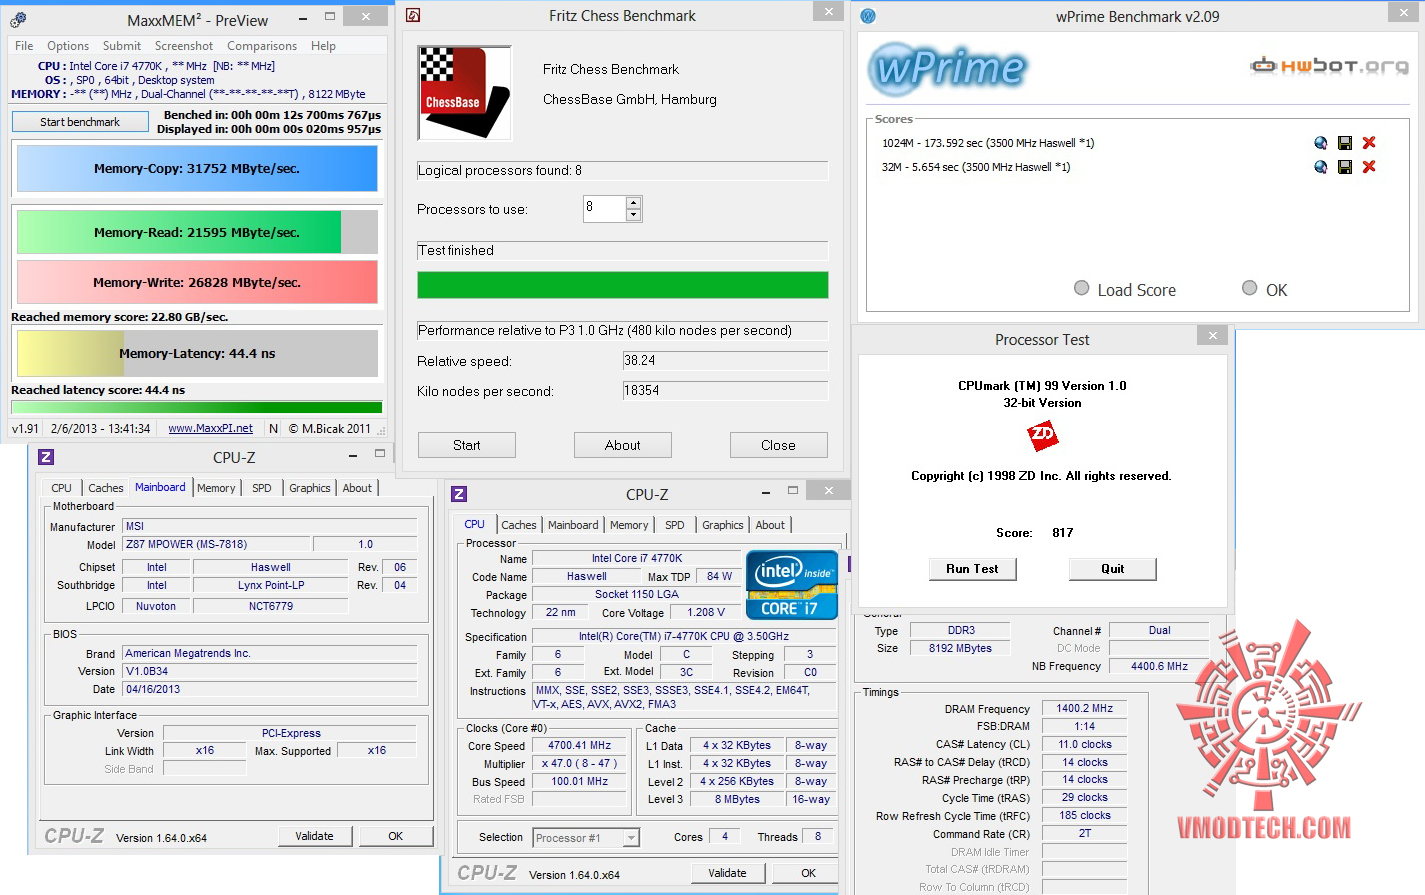Viewport: 1425px width, 895px height.
Task: Open the Comparisons menu in MaxxMEM
Action: pyautogui.click(x=262, y=46)
